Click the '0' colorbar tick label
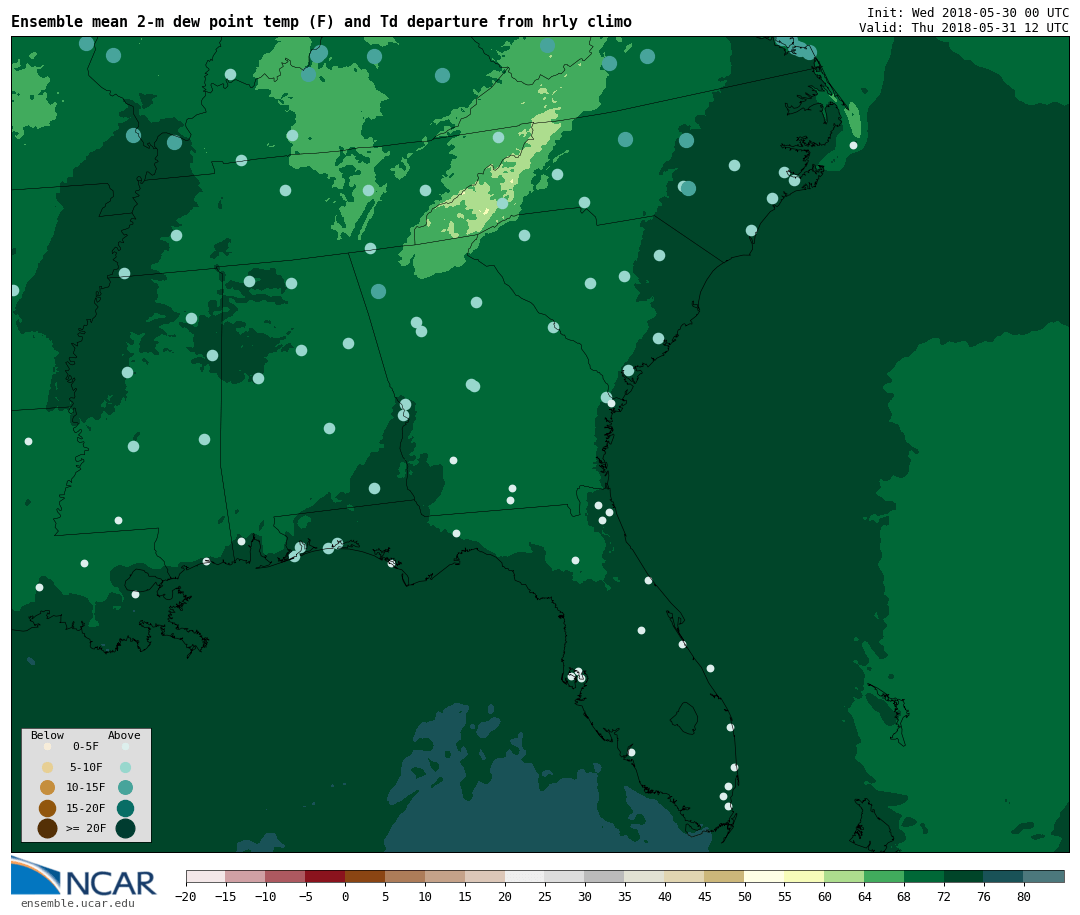The image size is (1080, 915). coord(345,896)
